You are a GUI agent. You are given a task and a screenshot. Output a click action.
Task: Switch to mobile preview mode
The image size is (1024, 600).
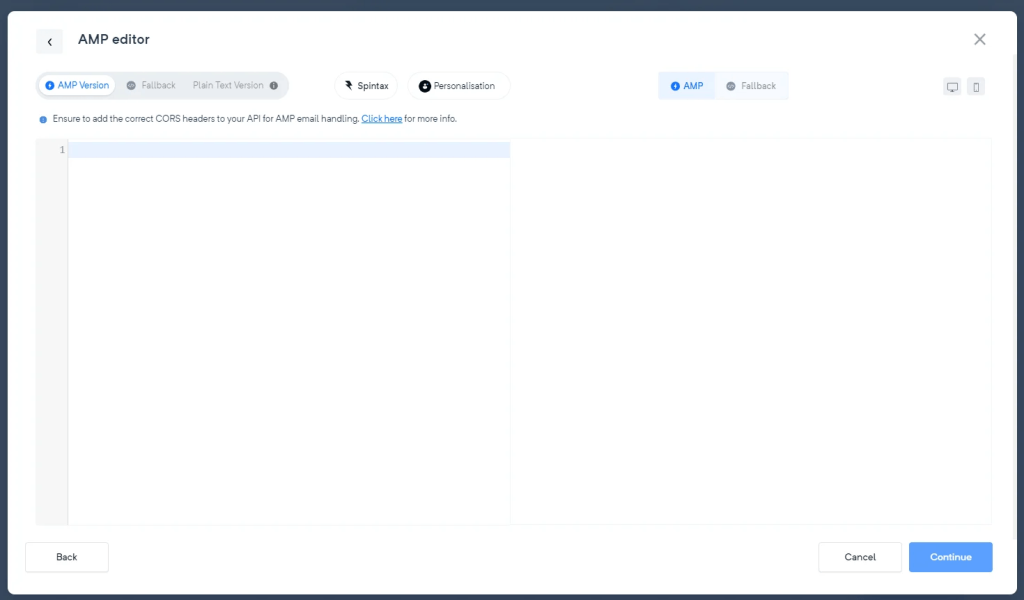pyautogui.click(x=975, y=87)
